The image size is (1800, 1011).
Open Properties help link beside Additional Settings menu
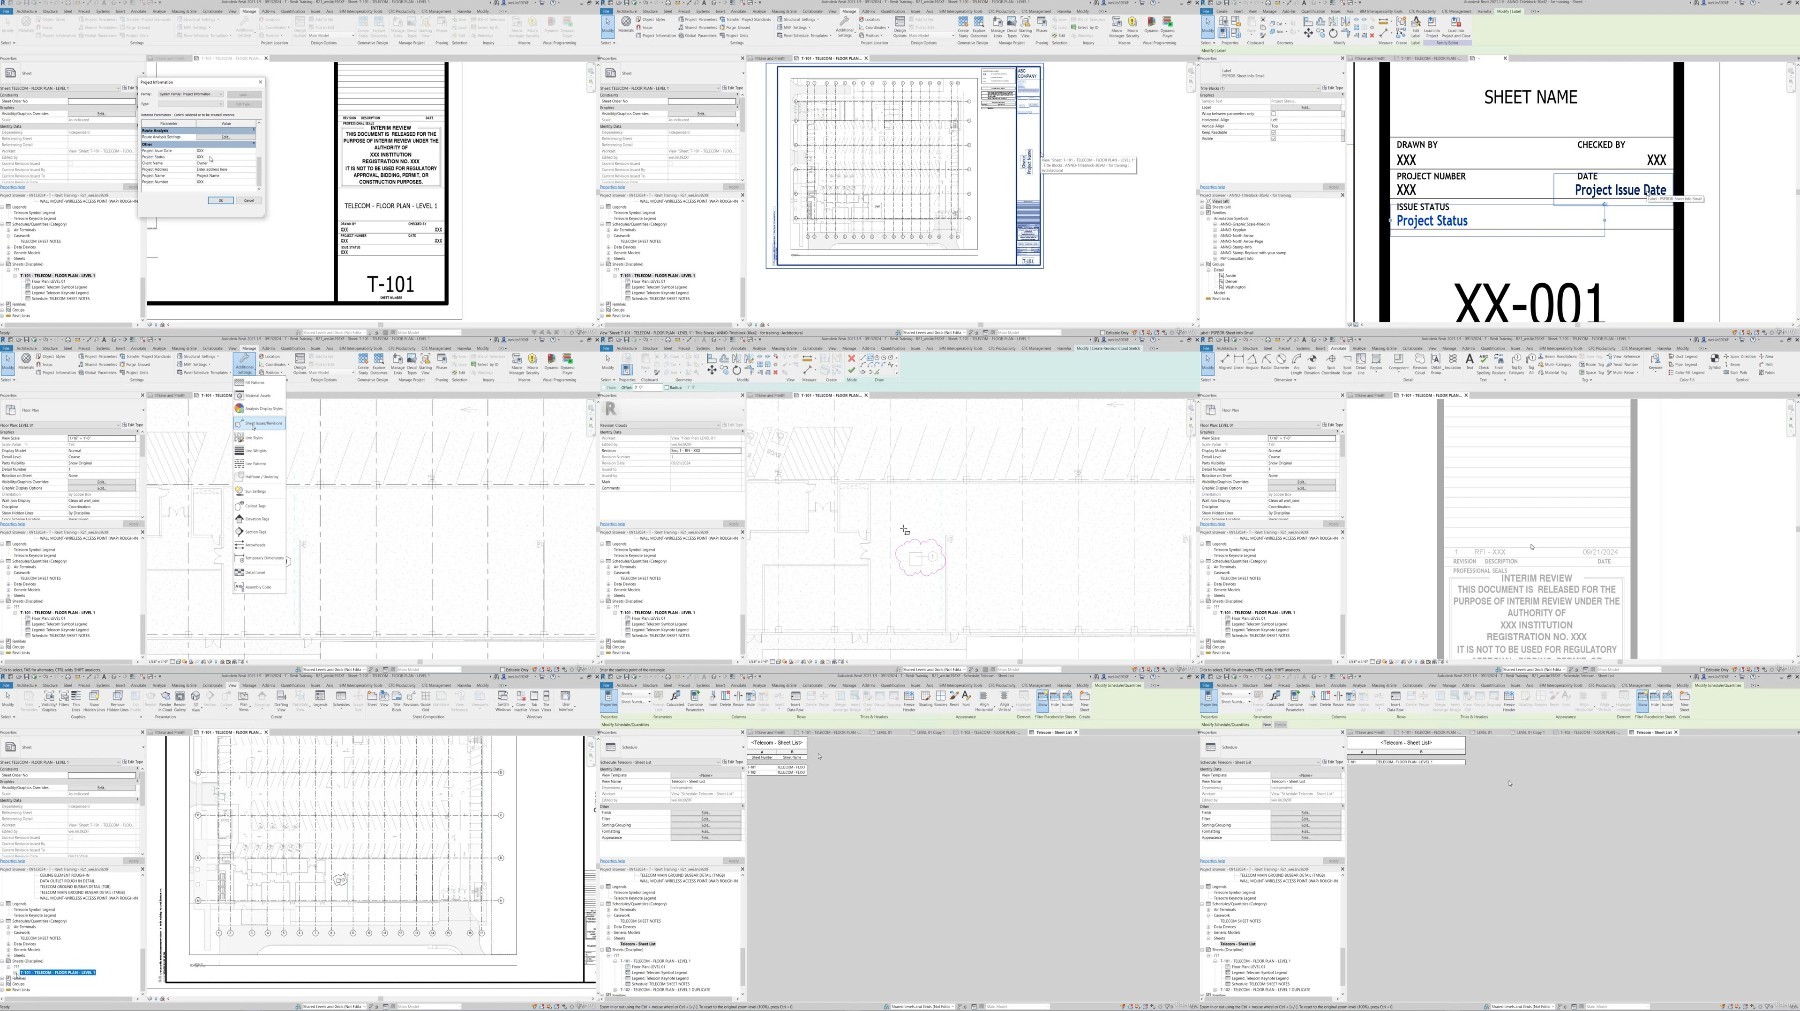click(12, 524)
